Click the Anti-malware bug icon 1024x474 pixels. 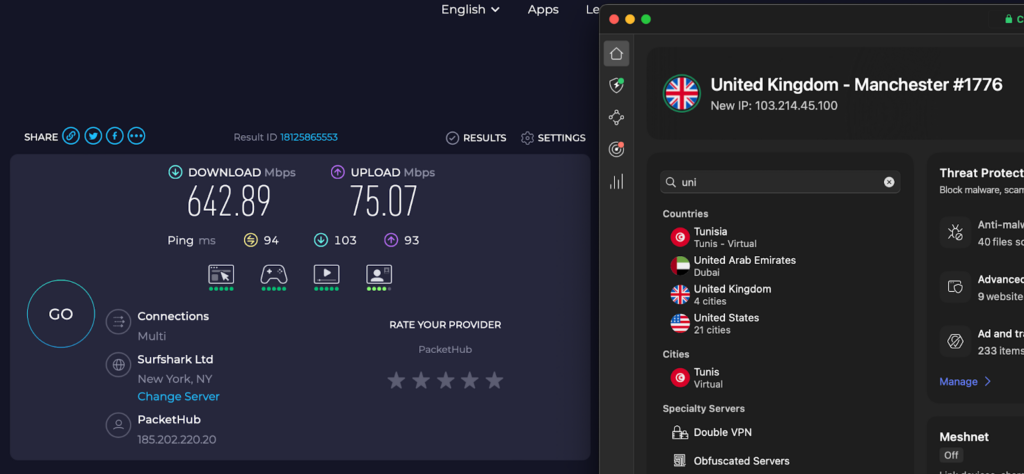click(x=955, y=232)
